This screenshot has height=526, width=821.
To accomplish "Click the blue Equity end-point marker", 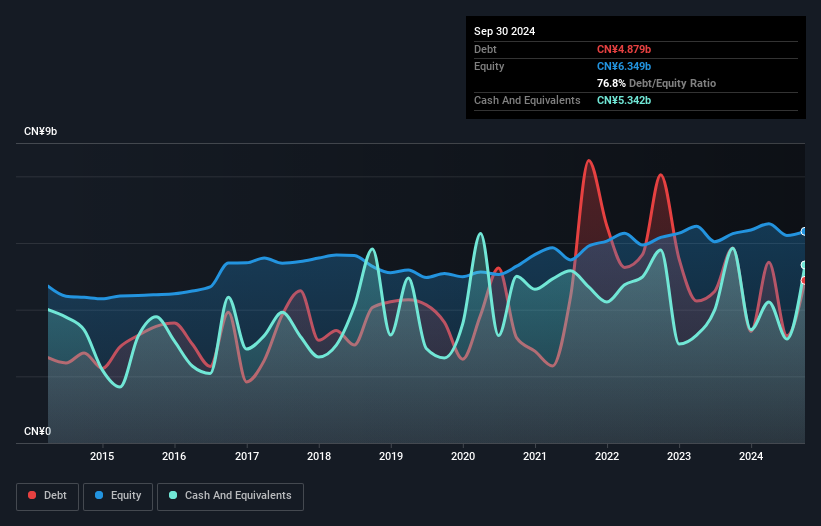I will pyautogui.click(x=804, y=231).
